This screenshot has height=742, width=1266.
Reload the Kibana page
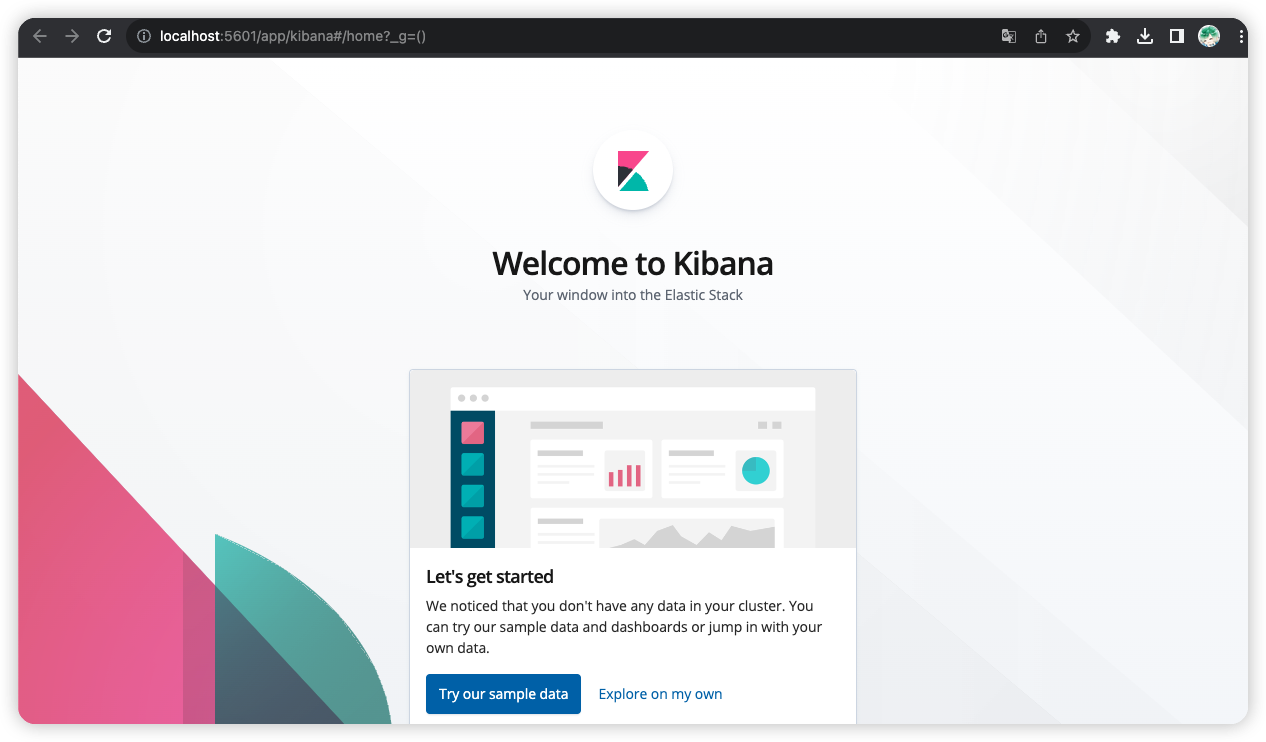click(104, 36)
